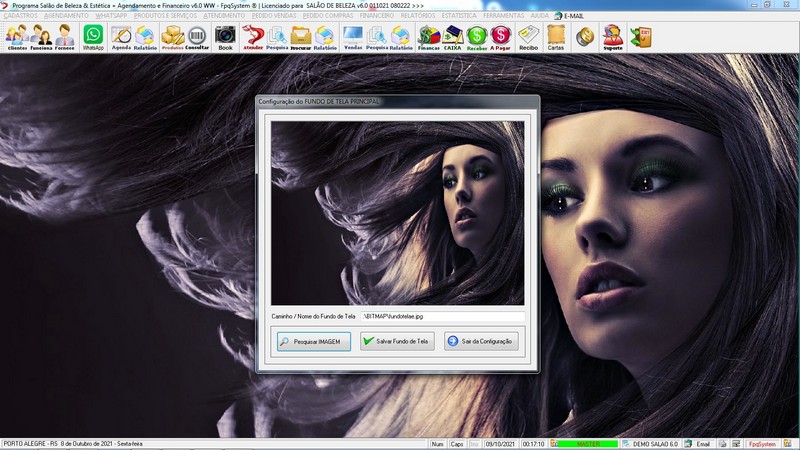Open the FINANCEIRO menu

pos(378,16)
